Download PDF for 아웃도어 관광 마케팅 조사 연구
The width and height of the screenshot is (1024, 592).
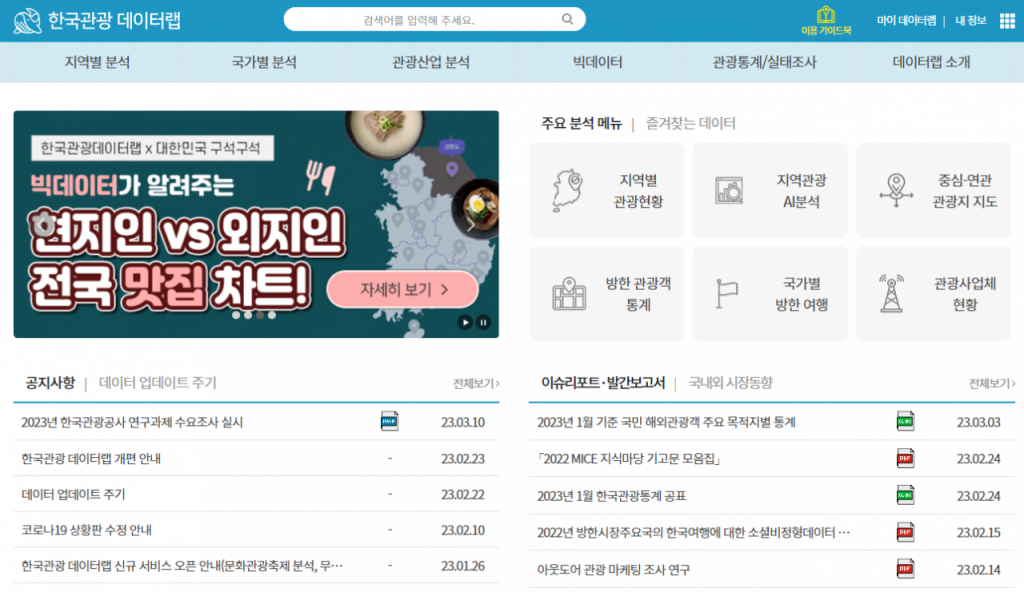905,569
